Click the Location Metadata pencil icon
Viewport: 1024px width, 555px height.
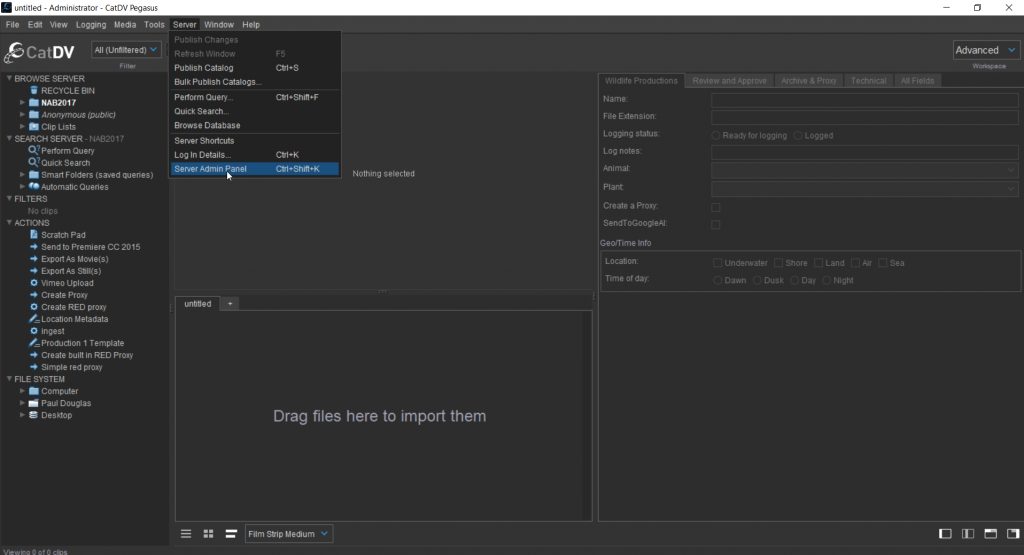coord(34,319)
